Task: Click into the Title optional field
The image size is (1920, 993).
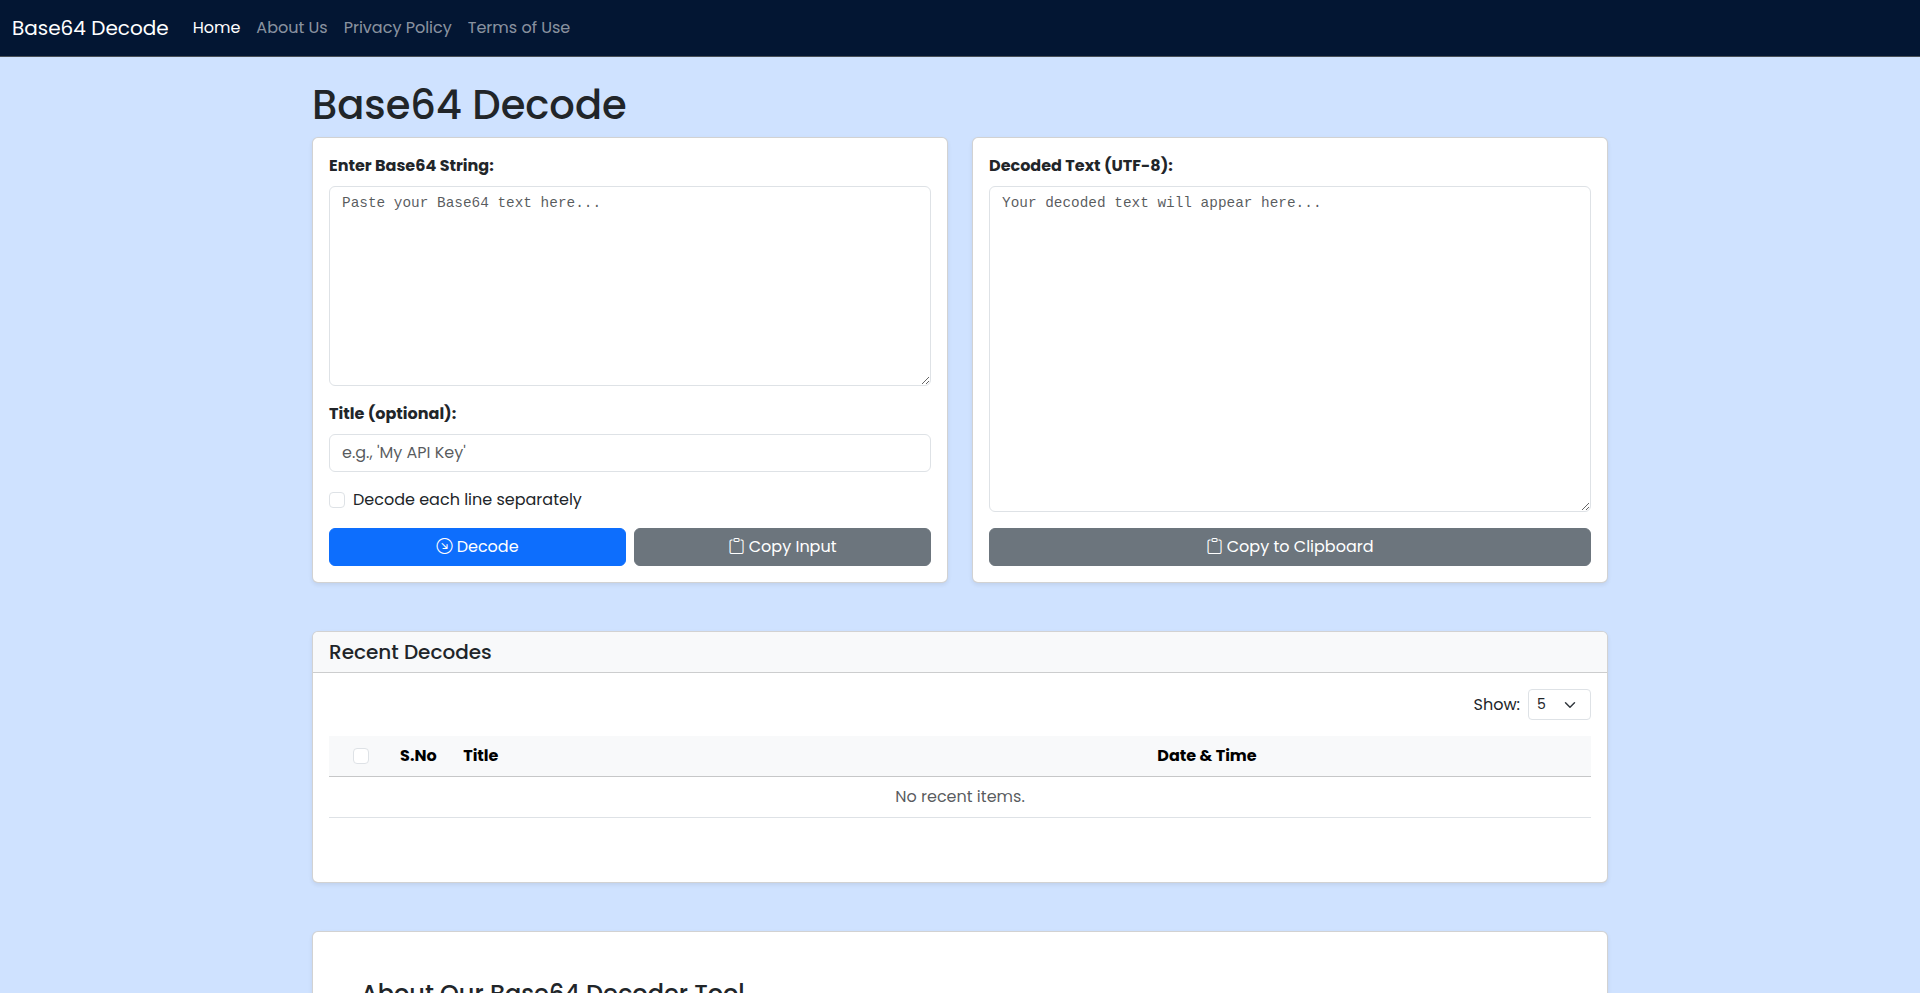Action: (629, 453)
